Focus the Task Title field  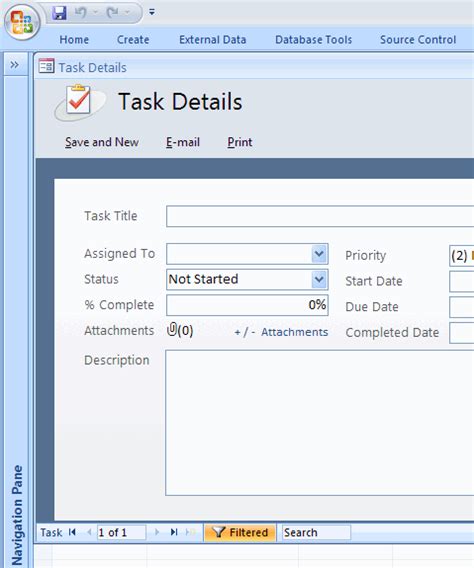(x=320, y=216)
